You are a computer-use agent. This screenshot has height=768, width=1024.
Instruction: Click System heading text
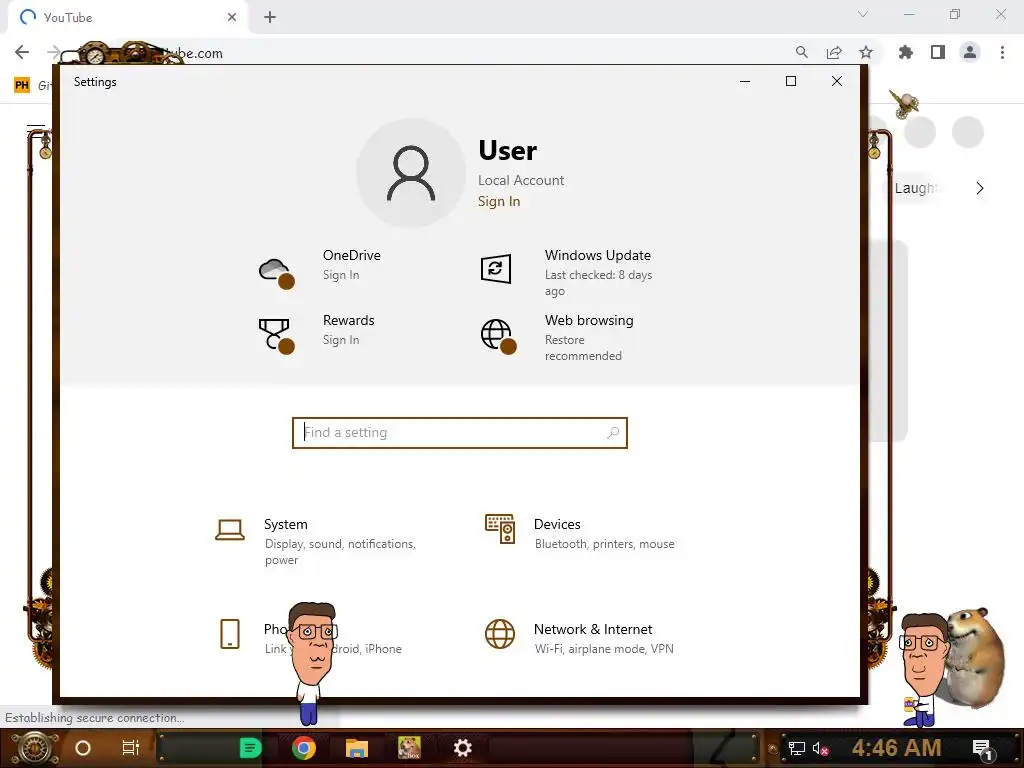coord(285,524)
